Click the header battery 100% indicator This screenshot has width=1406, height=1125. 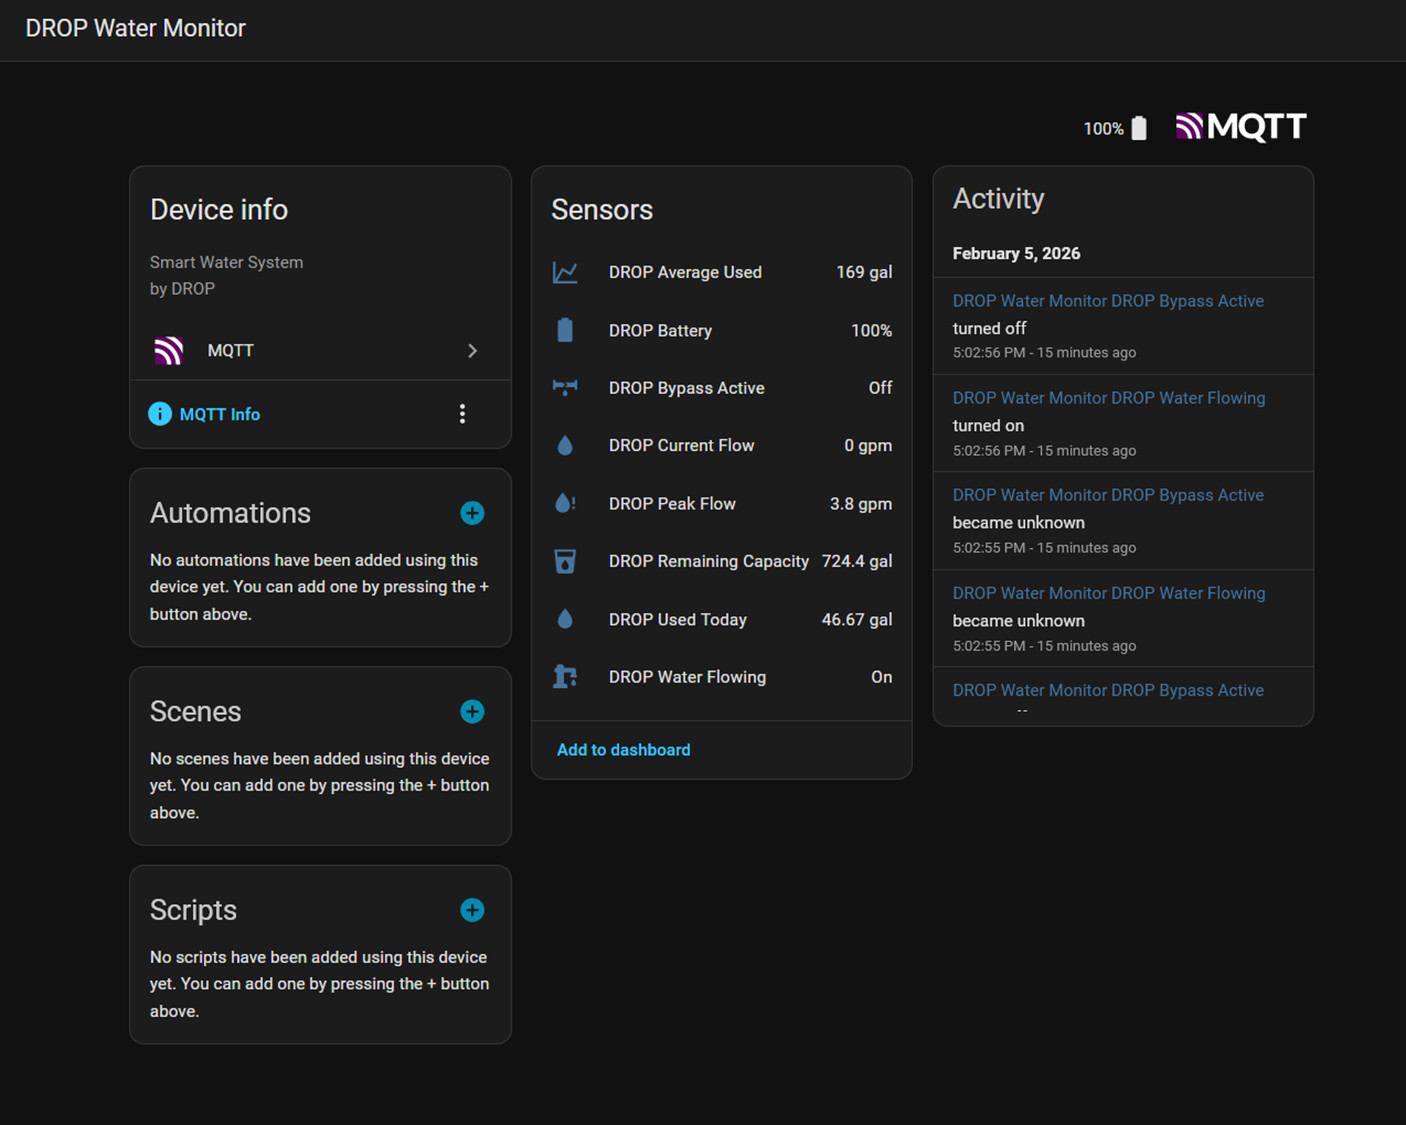[1115, 128]
